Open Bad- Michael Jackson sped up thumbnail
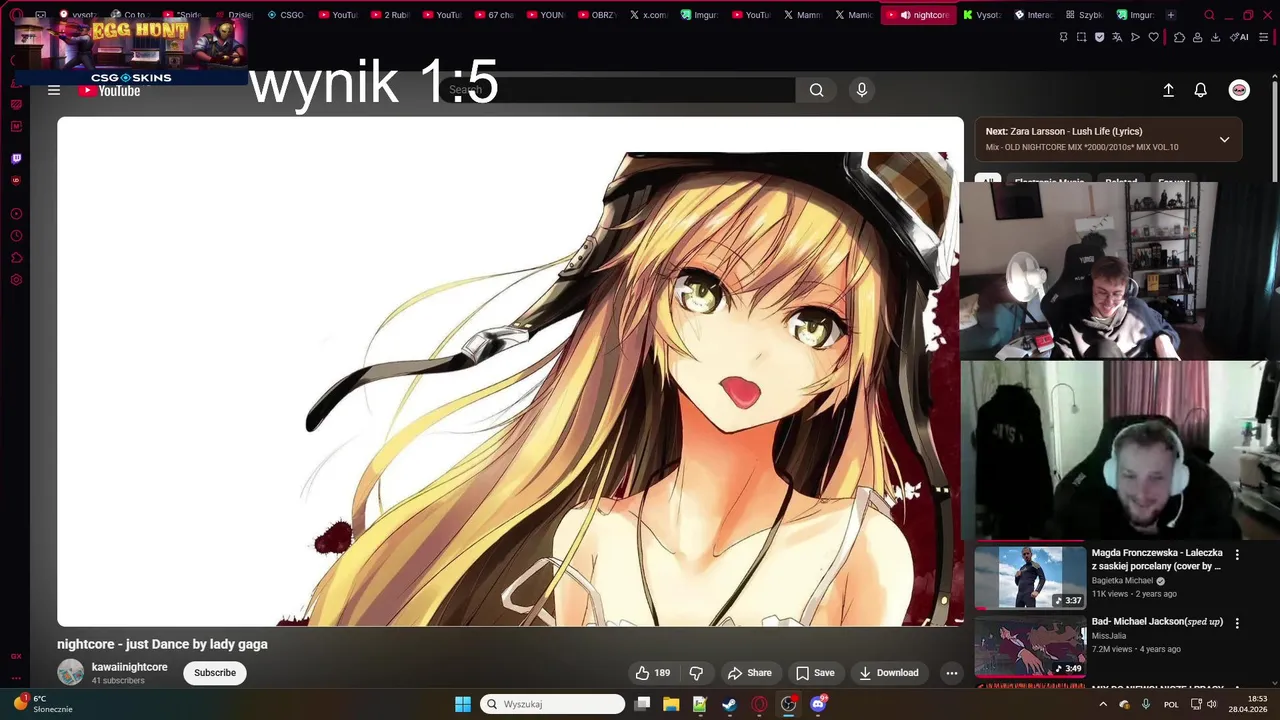 (1030, 646)
